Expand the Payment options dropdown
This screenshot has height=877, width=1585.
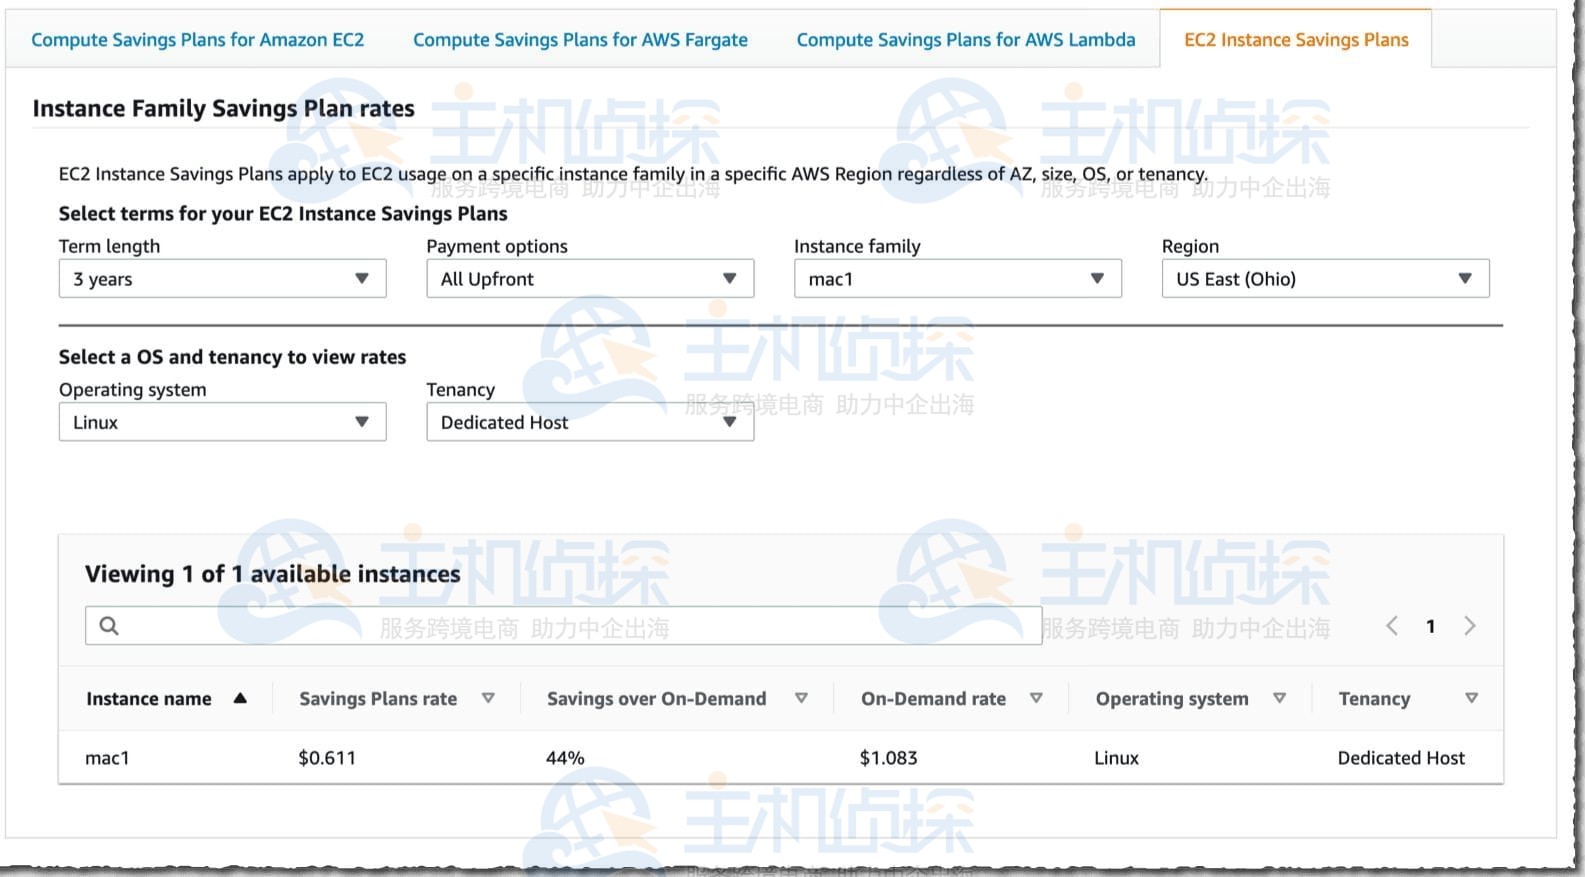(x=589, y=279)
